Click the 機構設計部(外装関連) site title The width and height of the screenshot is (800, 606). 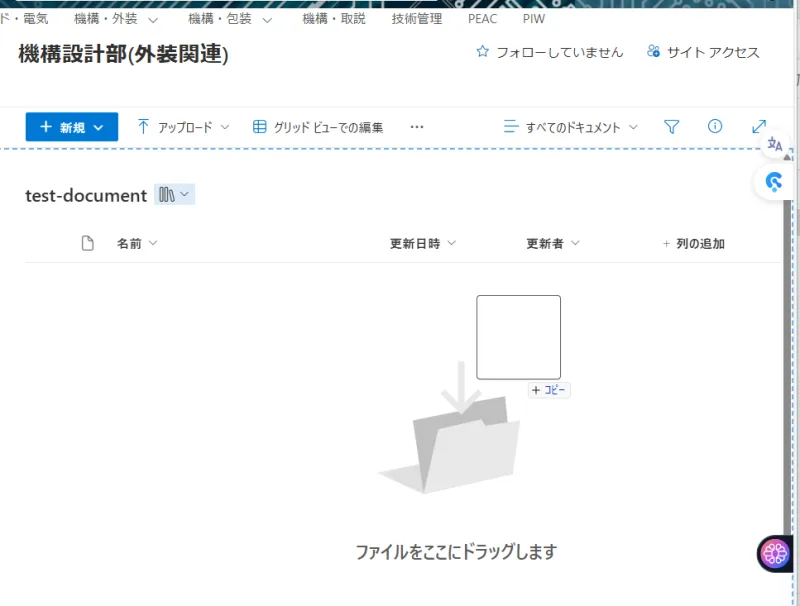tap(123, 54)
